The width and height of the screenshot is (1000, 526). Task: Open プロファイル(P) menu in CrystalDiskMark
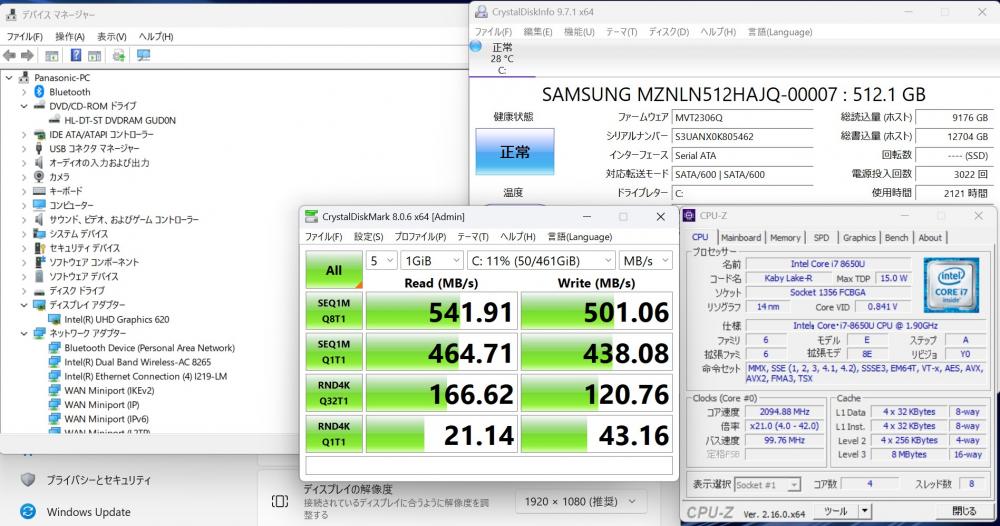[x=420, y=237]
